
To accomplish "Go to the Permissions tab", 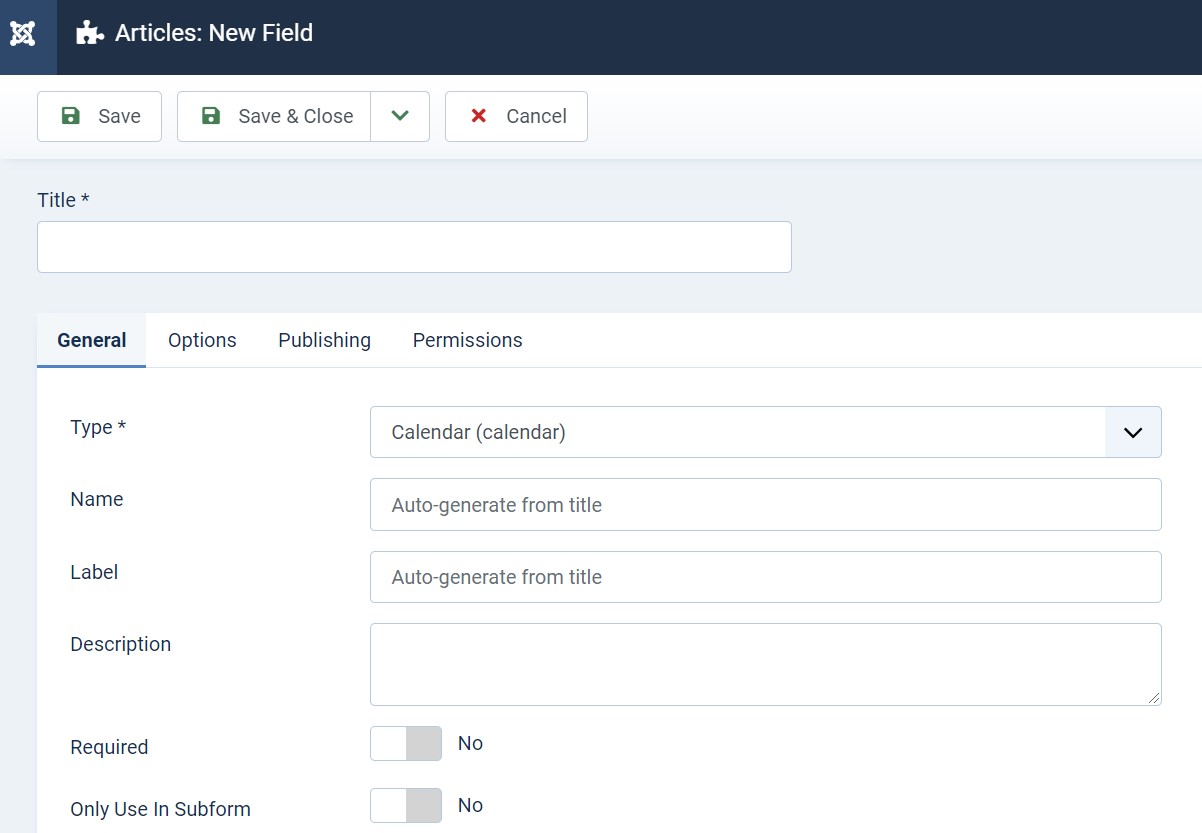I will click(x=467, y=340).
